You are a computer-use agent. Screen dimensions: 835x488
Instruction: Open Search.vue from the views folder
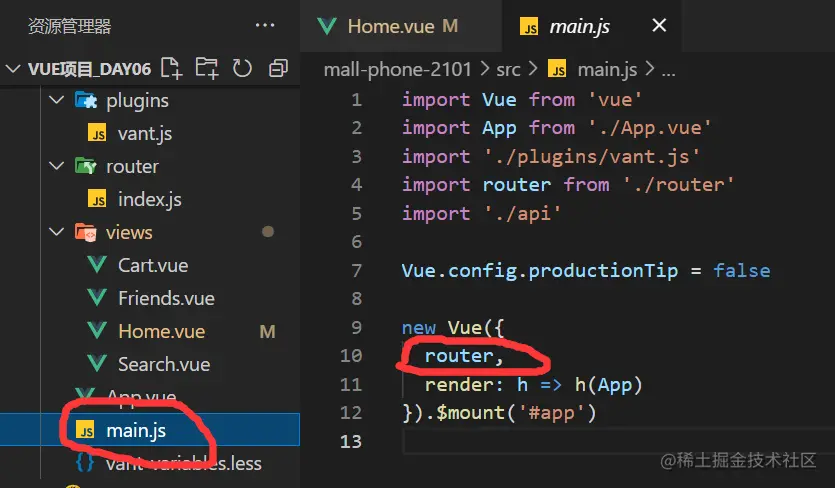click(164, 364)
